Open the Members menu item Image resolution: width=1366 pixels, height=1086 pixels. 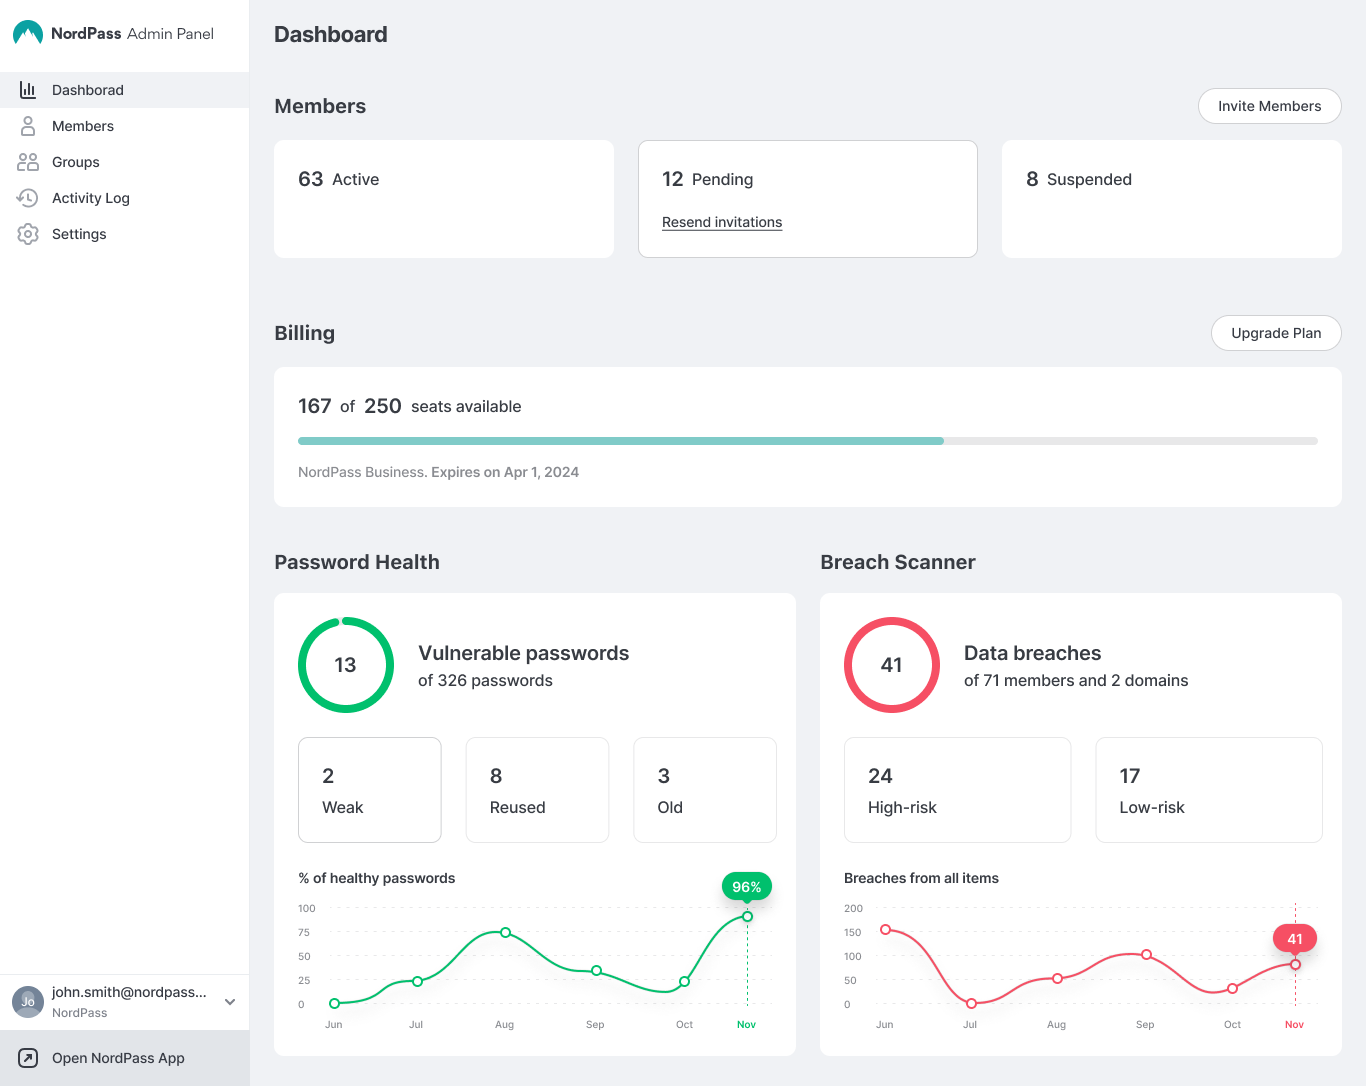pos(83,126)
